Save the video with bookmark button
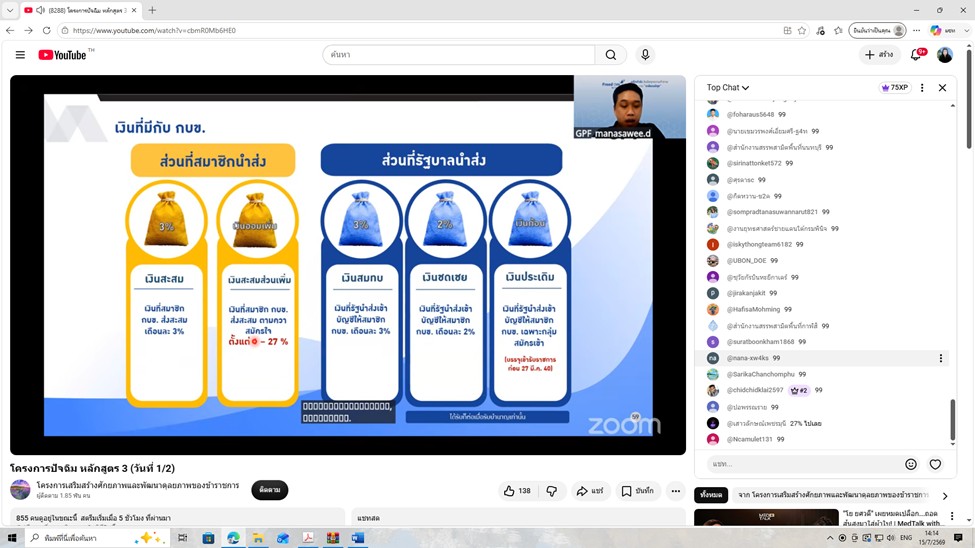The image size is (975, 548). point(637,491)
